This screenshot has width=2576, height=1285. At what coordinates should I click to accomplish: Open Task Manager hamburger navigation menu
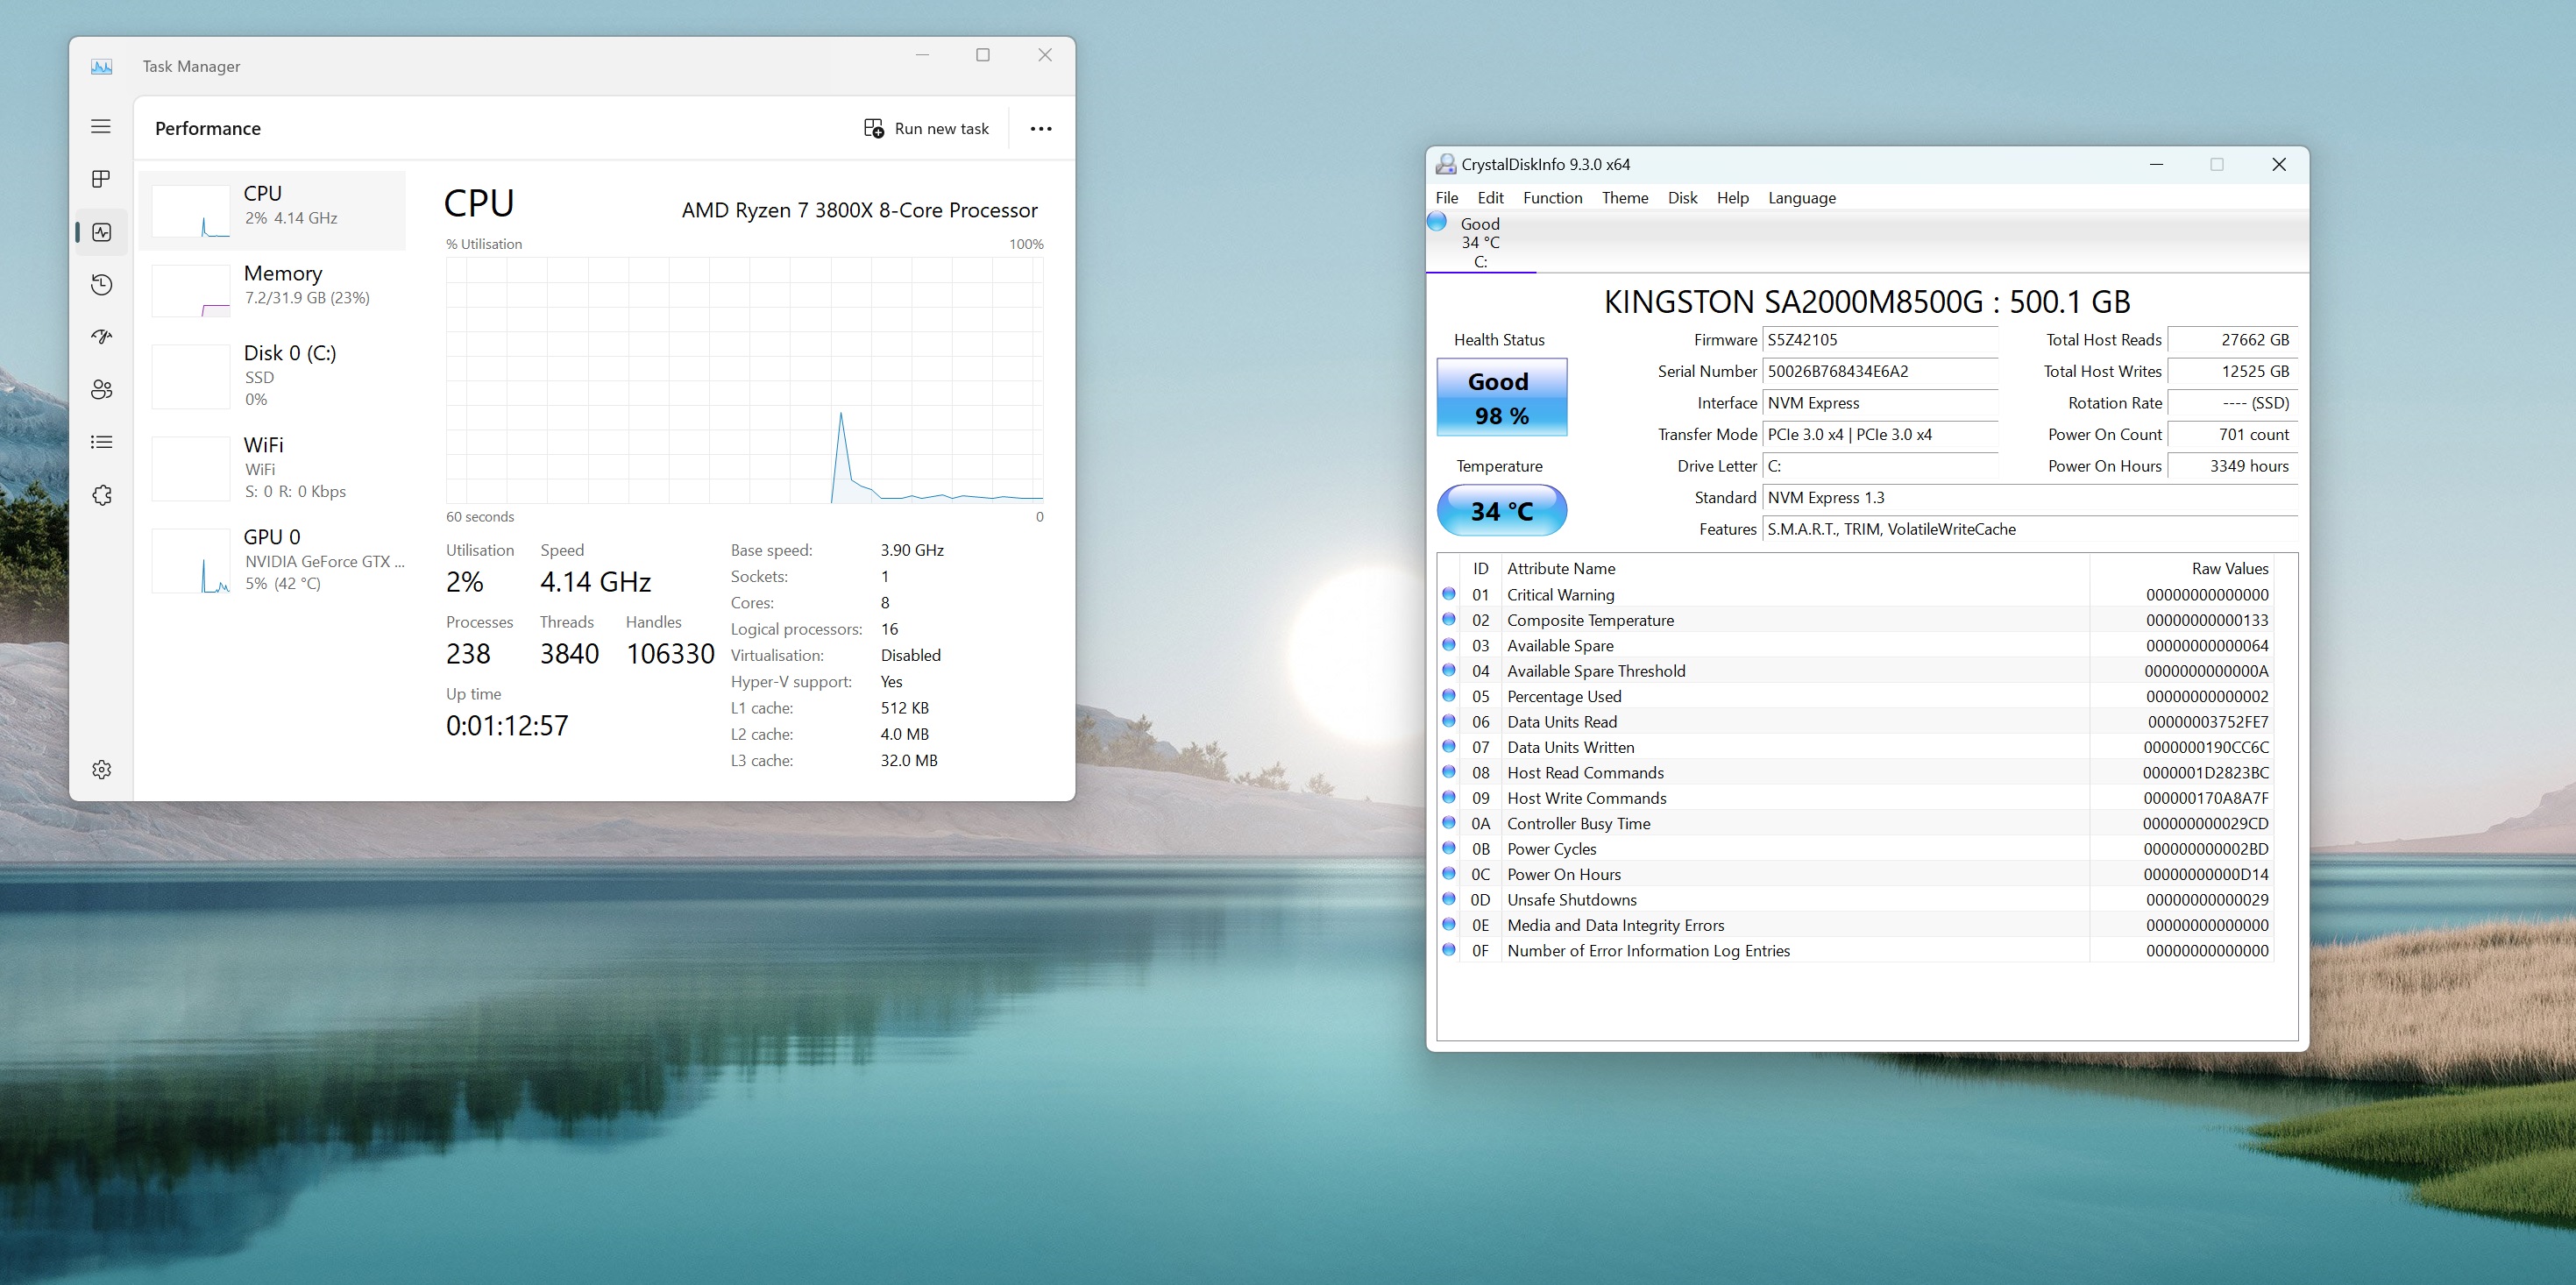(x=101, y=126)
